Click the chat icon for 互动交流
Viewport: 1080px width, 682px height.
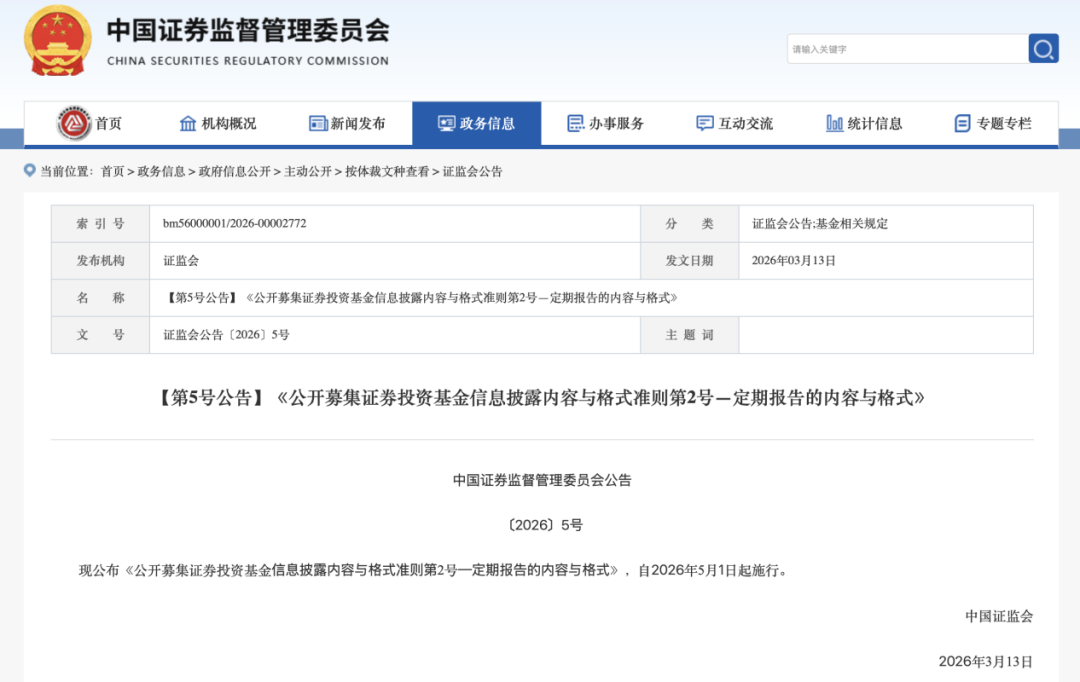pyautogui.click(x=705, y=124)
